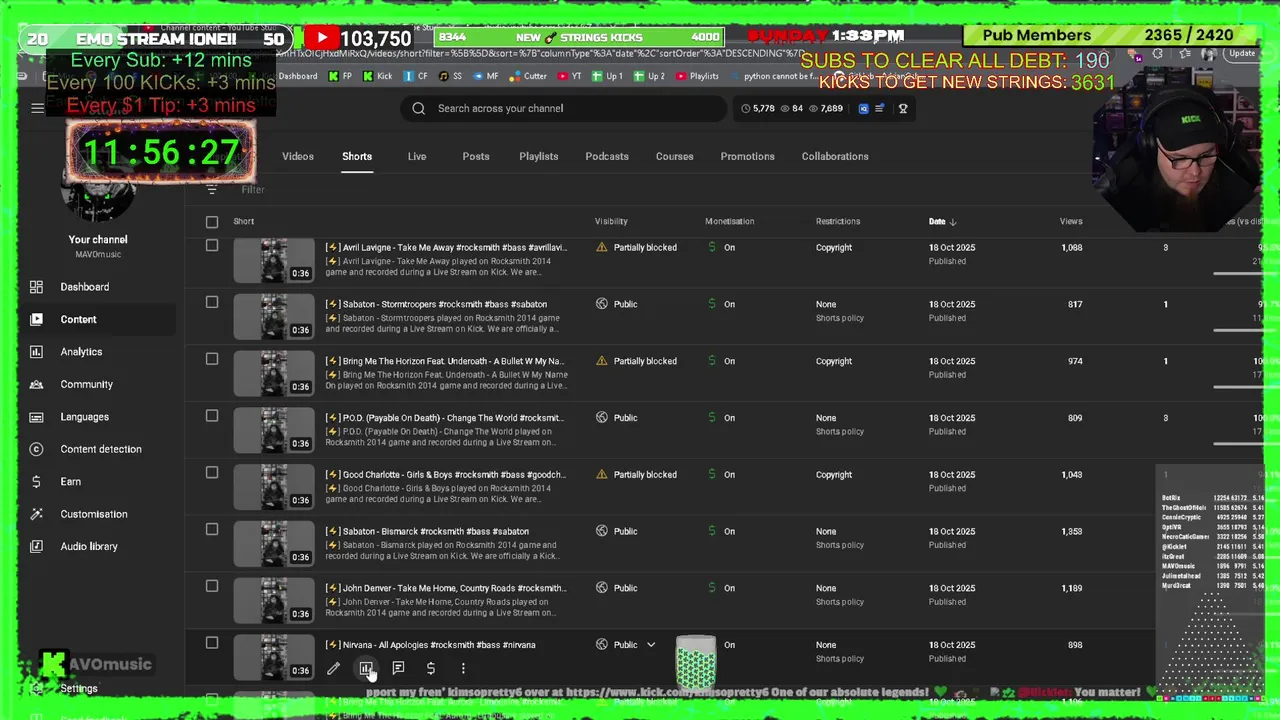This screenshot has height=720, width=1280.
Task: Click monetisation dollar icon on Sabaton Bismarck row
Action: click(x=713, y=531)
